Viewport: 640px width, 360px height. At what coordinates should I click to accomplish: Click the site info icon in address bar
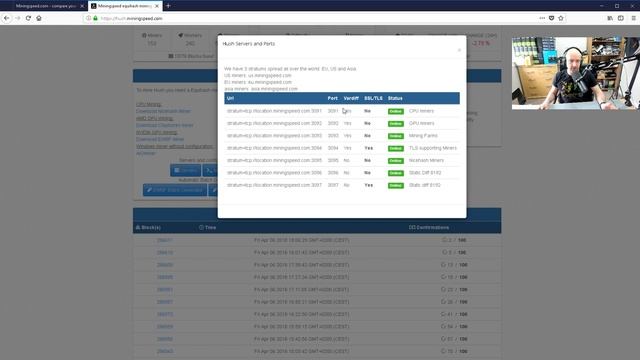pos(89,18)
